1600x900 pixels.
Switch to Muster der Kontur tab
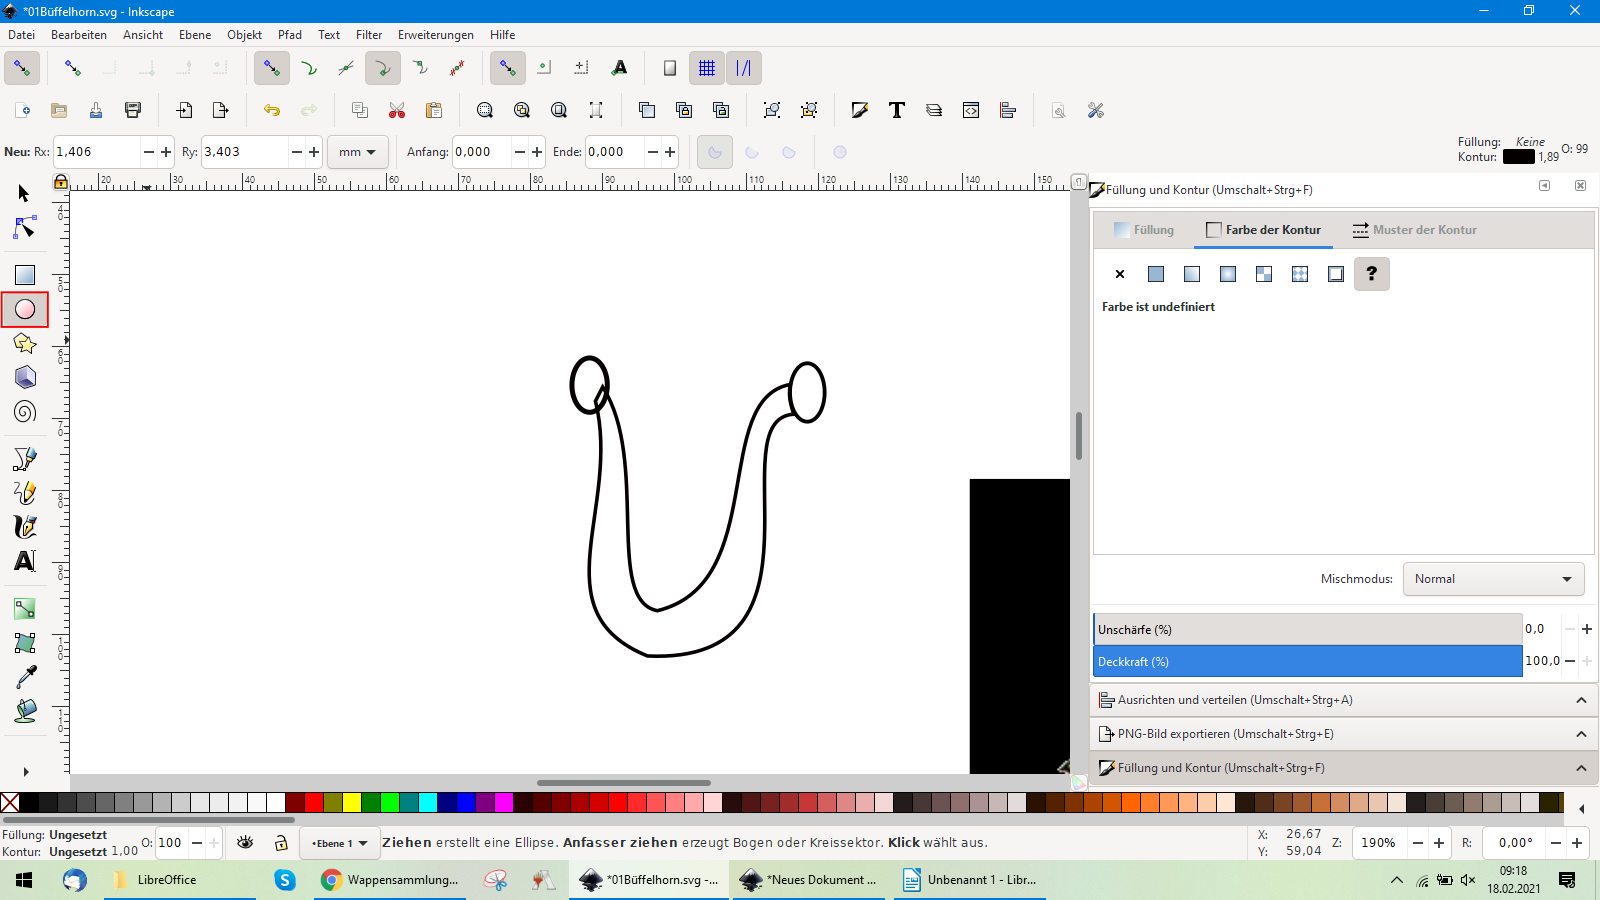tap(1414, 230)
